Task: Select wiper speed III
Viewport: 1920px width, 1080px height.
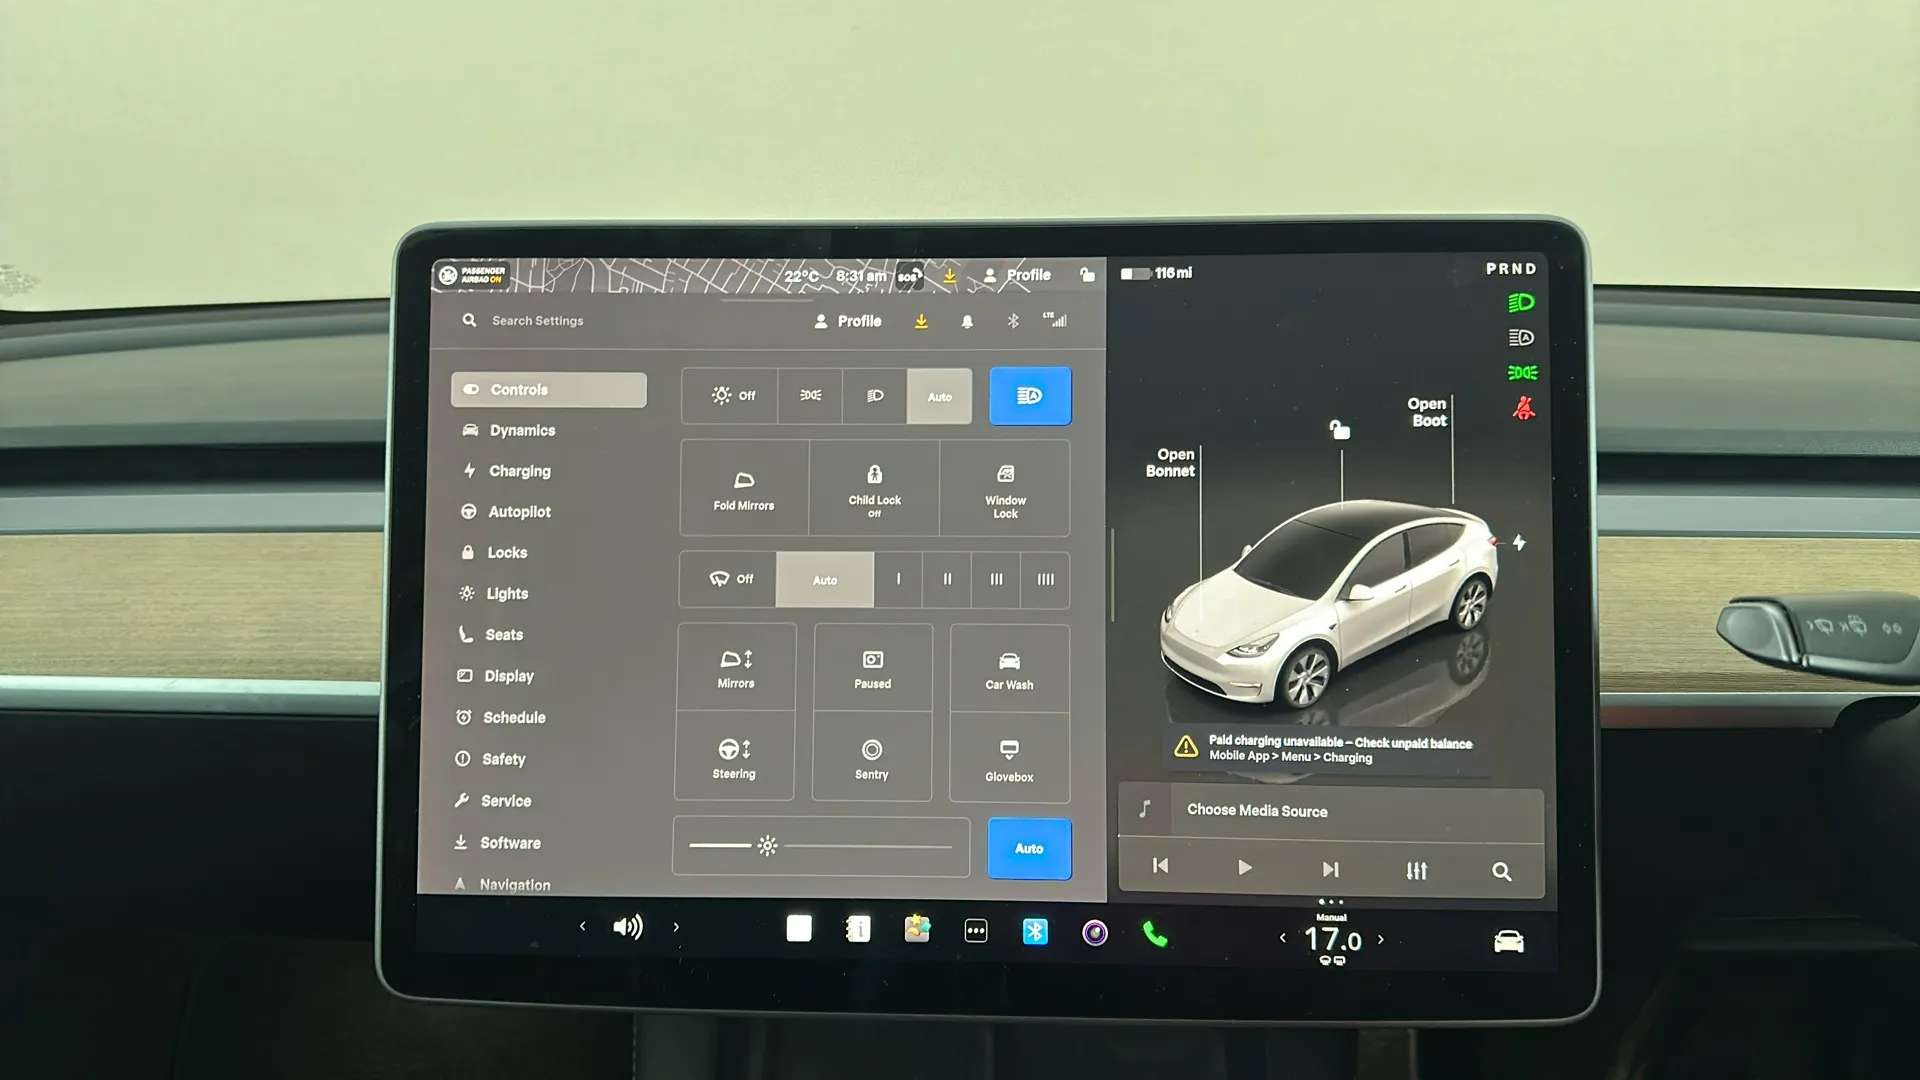Action: pos(996,580)
